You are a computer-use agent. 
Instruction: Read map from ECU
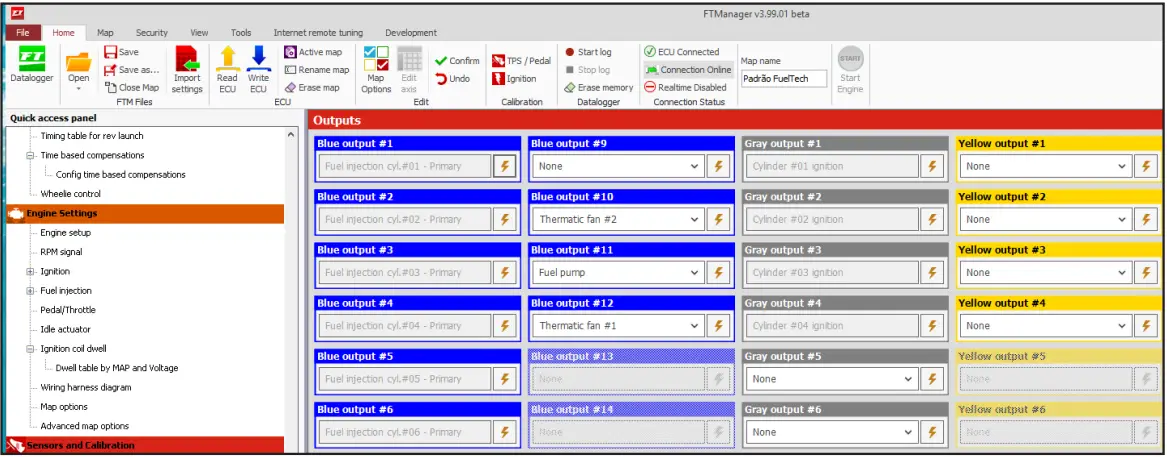[228, 69]
